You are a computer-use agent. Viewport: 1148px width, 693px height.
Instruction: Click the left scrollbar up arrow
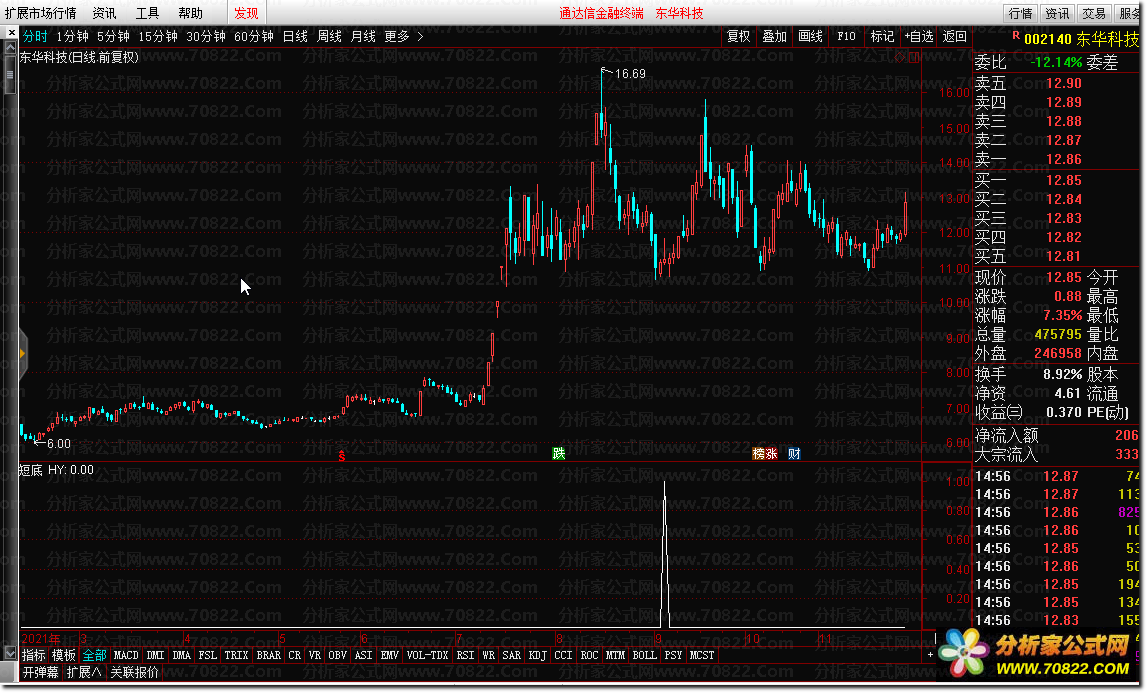point(10,48)
